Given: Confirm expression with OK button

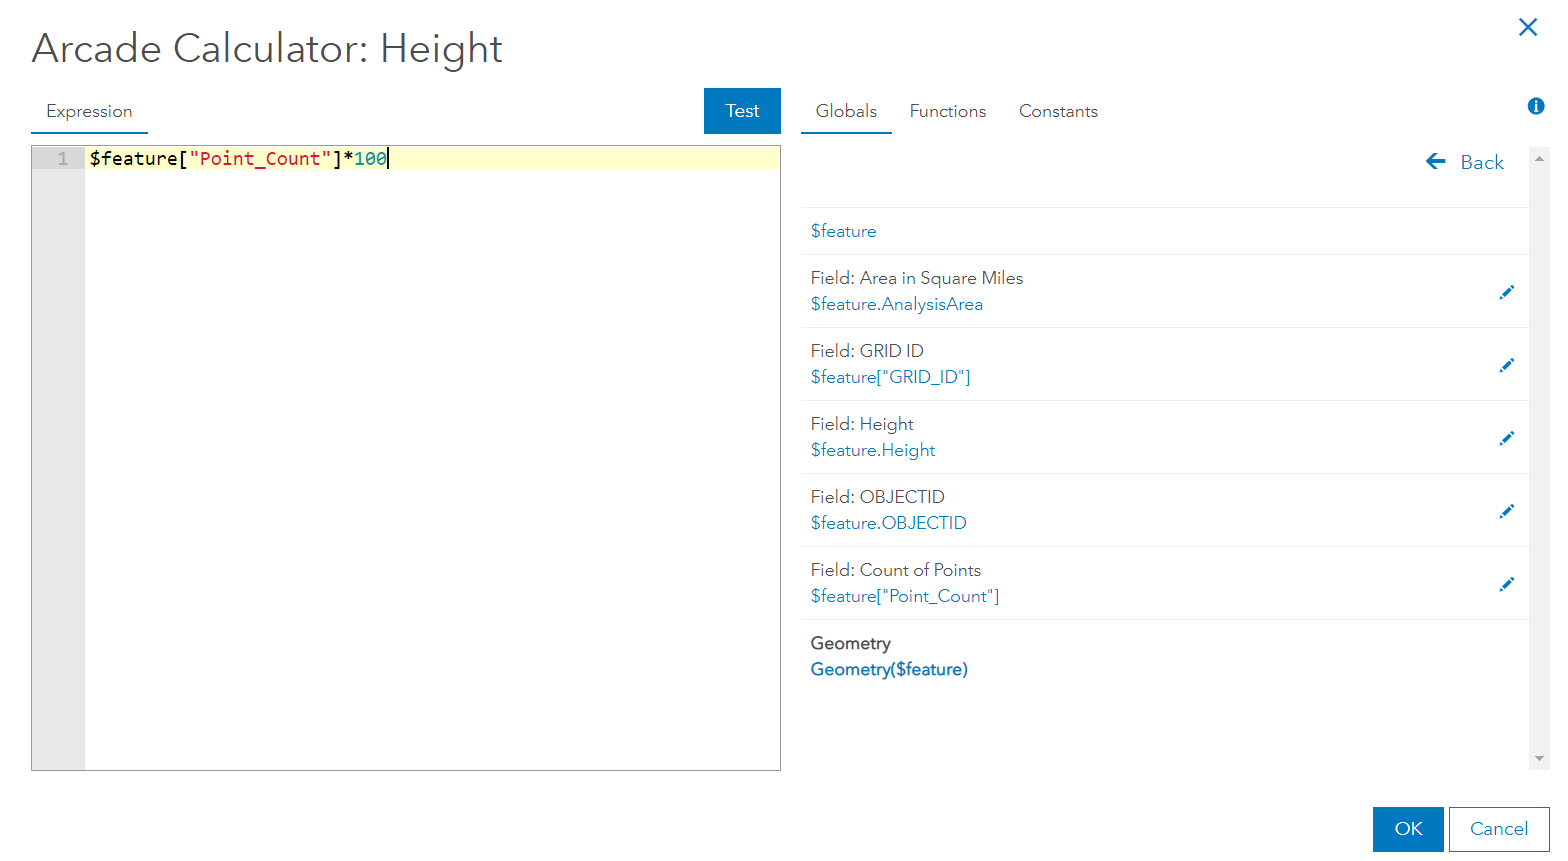Looking at the screenshot, I should point(1408,829).
